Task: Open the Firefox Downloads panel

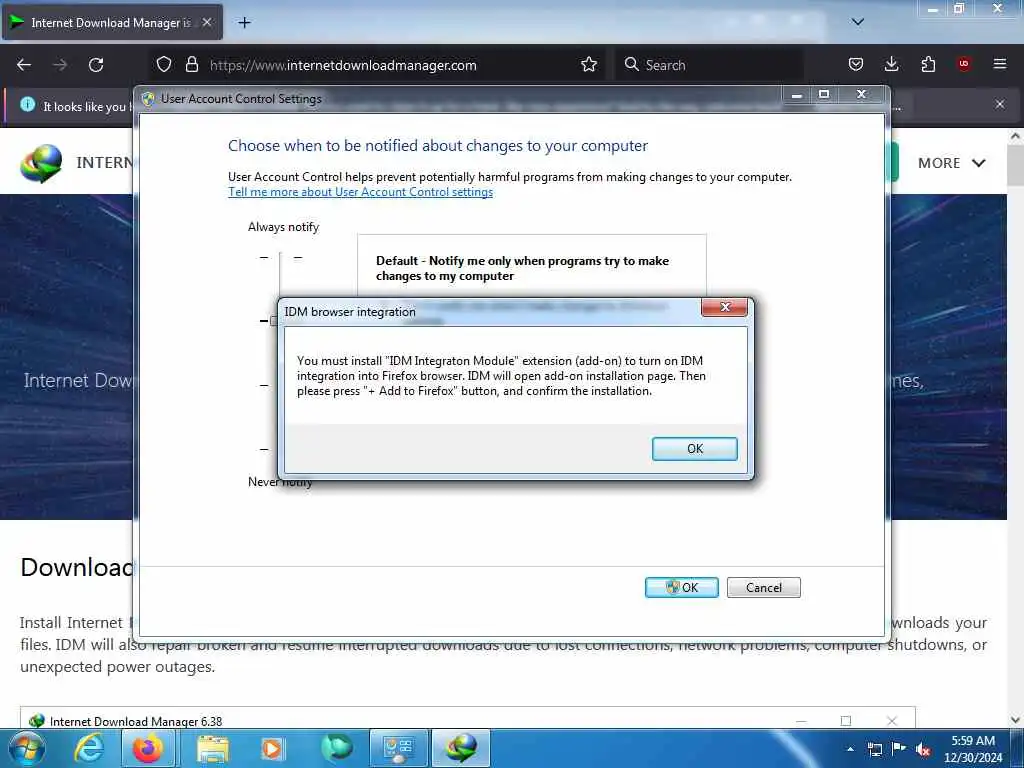Action: (x=891, y=65)
